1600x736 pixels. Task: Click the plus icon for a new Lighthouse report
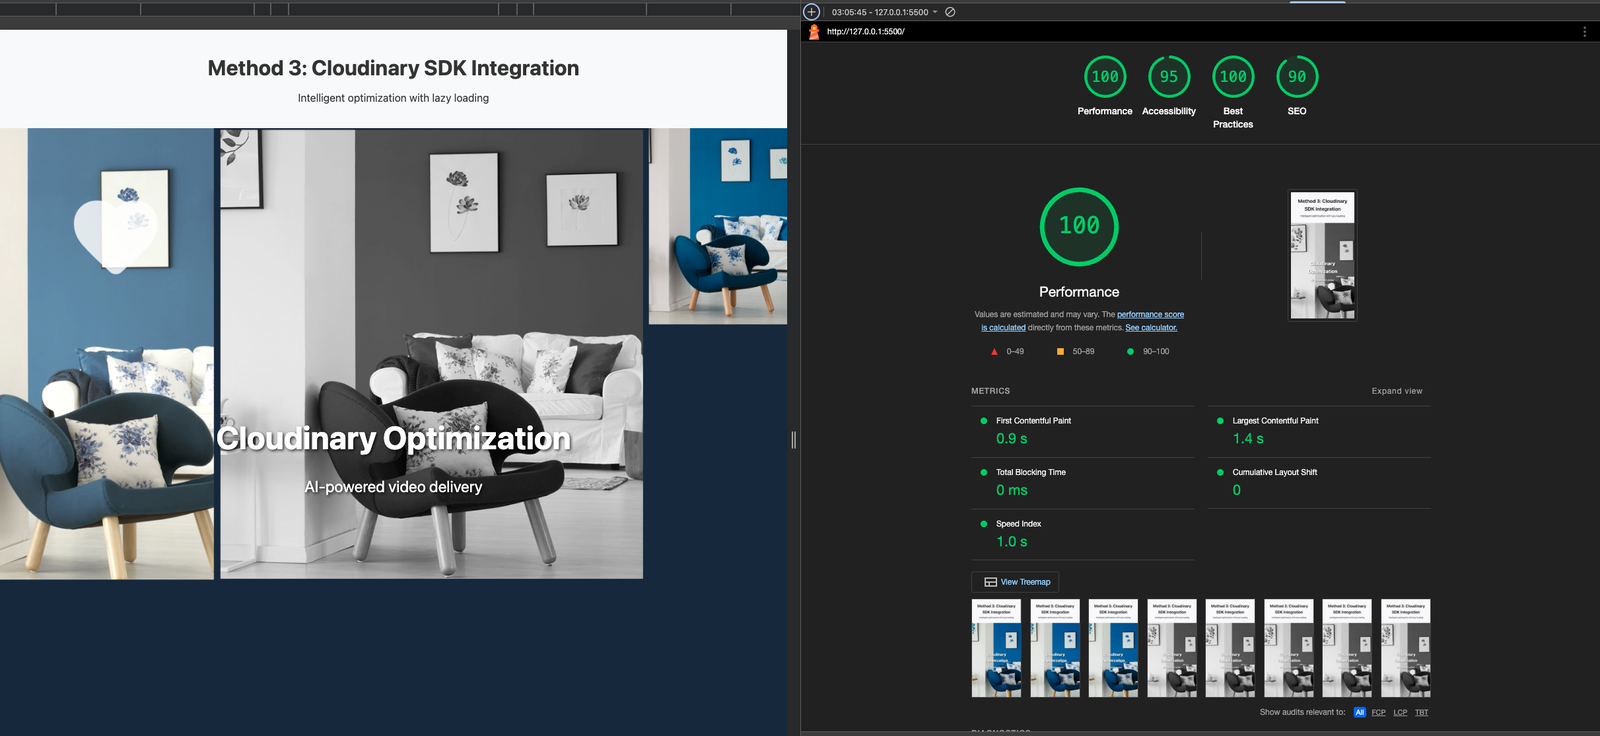tap(812, 12)
